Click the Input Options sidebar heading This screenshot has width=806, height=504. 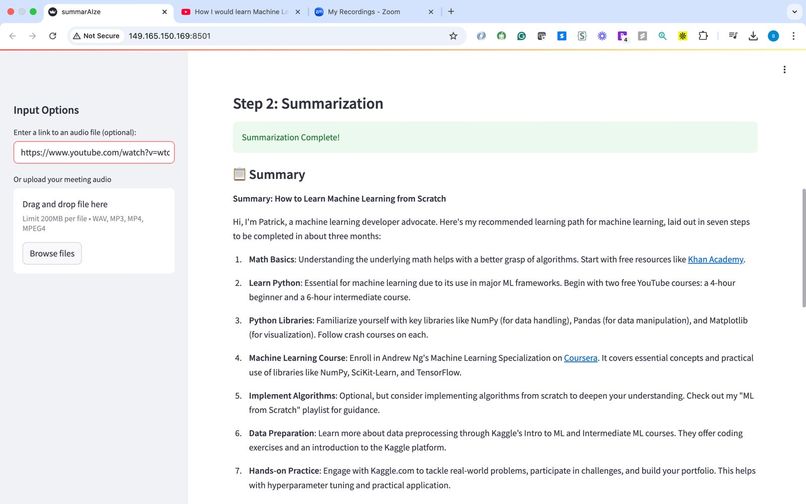coord(46,110)
